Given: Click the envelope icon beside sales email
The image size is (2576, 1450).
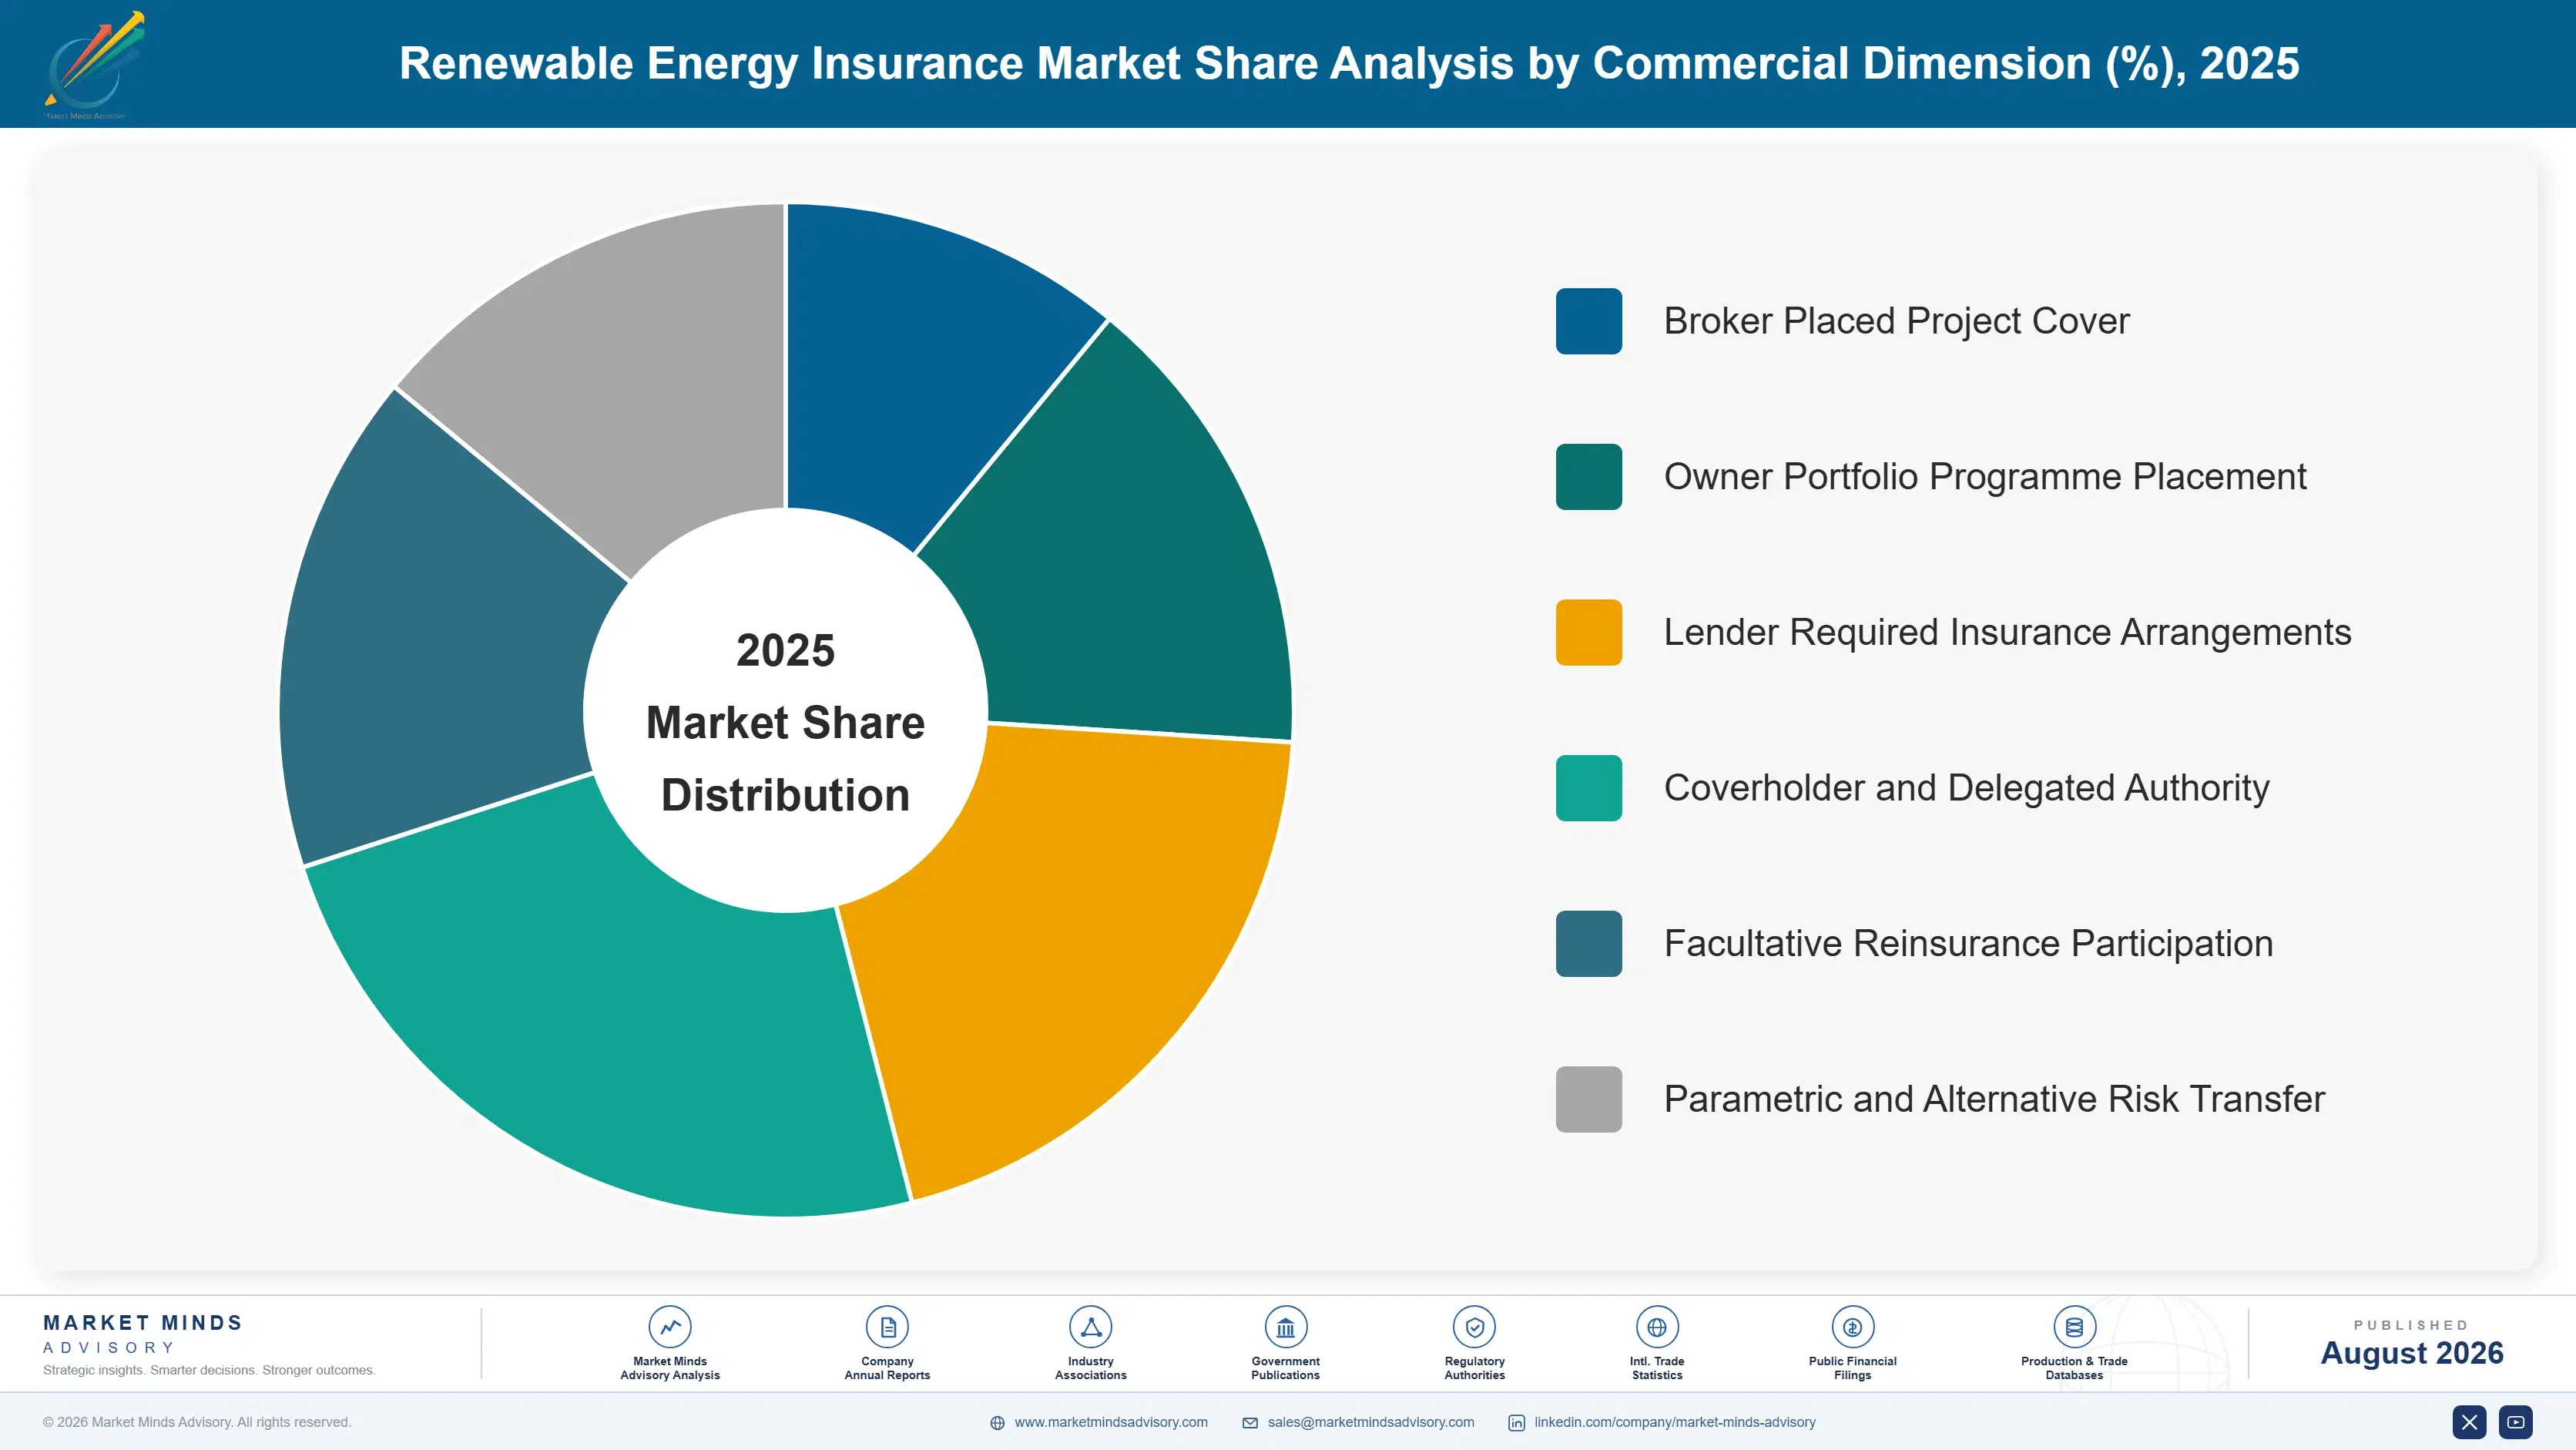Looking at the screenshot, I should (x=1250, y=1423).
